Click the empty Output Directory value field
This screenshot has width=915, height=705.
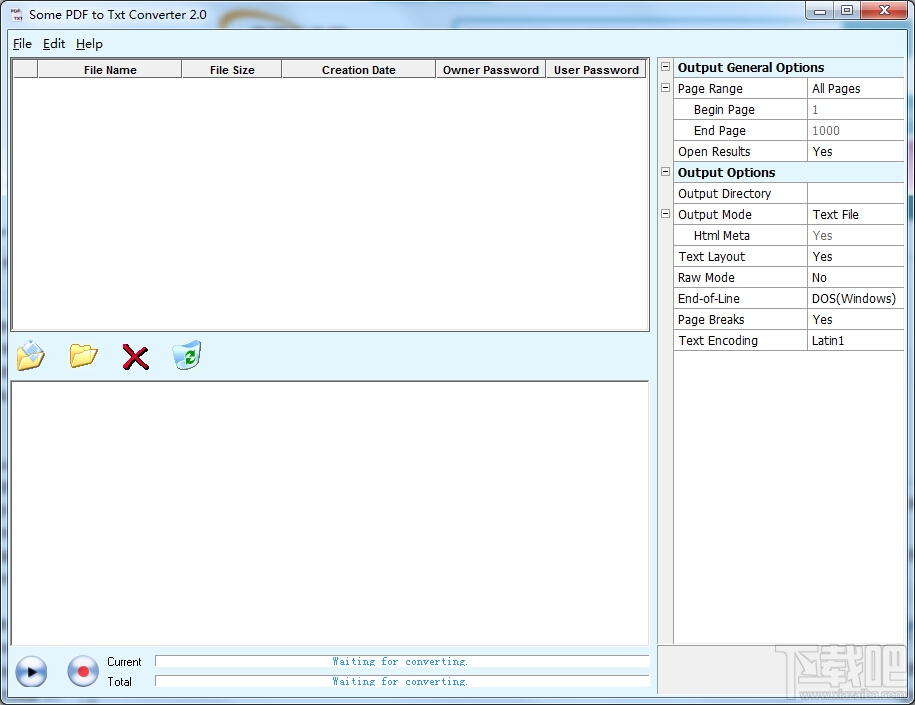[855, 194]
